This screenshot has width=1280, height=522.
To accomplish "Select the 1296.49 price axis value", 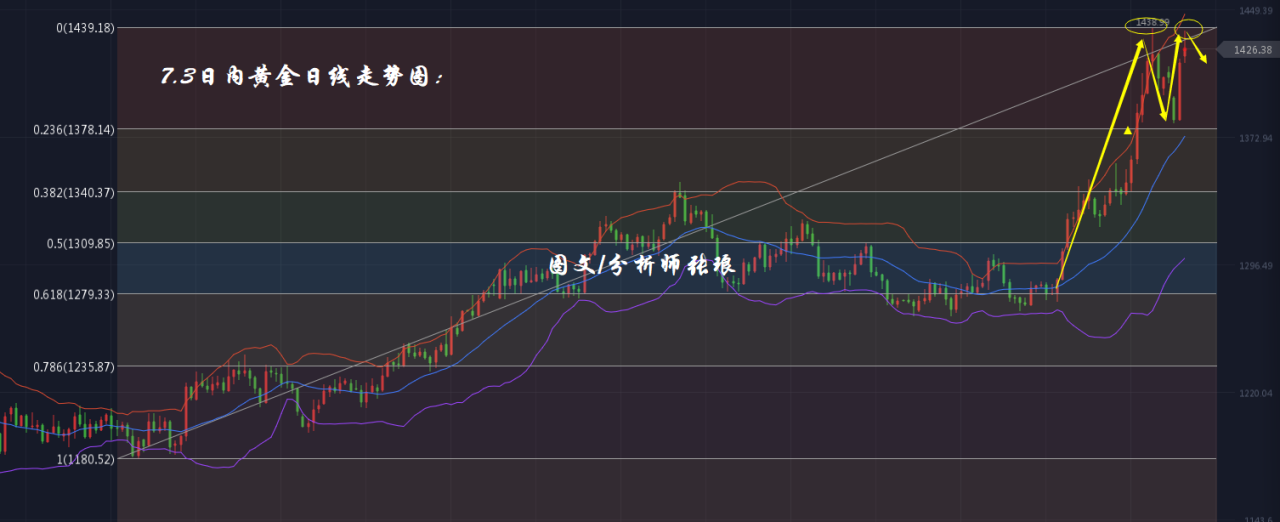I will click(1255, 266).
